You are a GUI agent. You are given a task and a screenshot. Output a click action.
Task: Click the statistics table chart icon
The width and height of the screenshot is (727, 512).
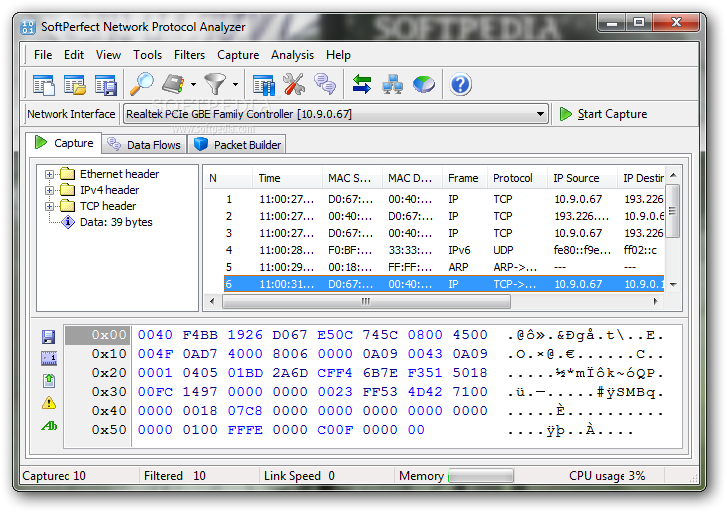coord(264,85)
